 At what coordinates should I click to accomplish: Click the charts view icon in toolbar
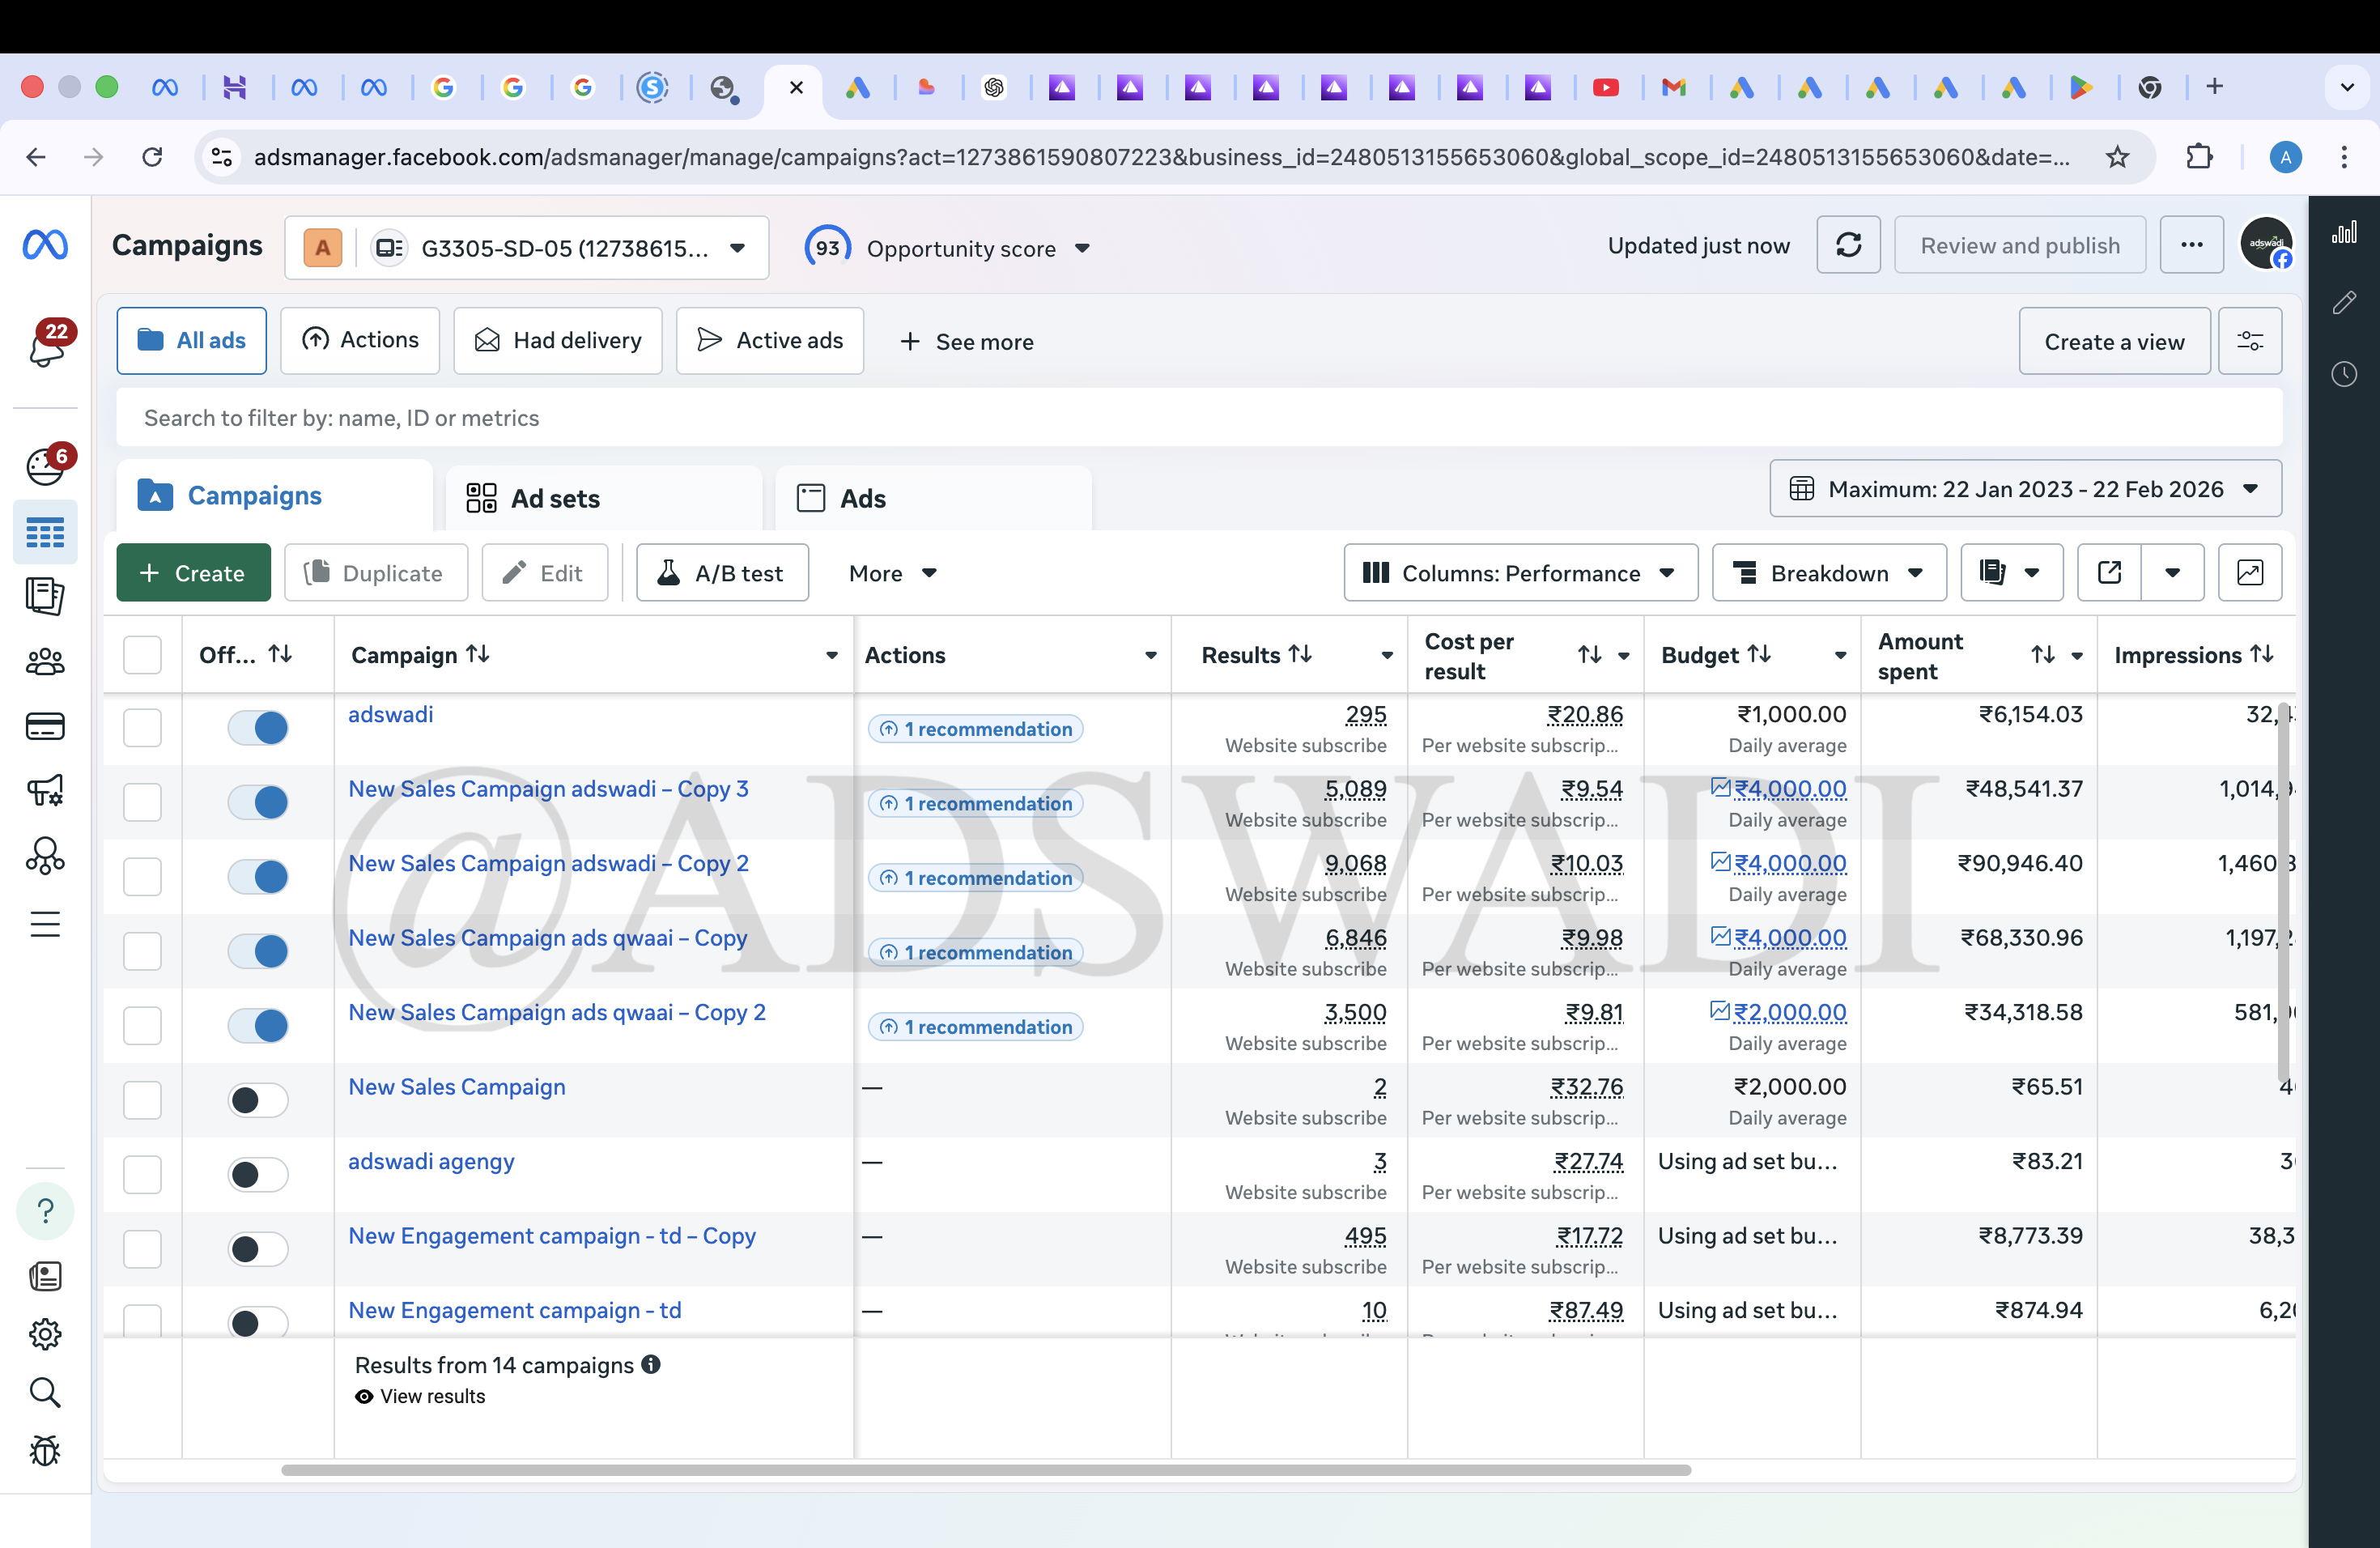[x=2249, y=572]
